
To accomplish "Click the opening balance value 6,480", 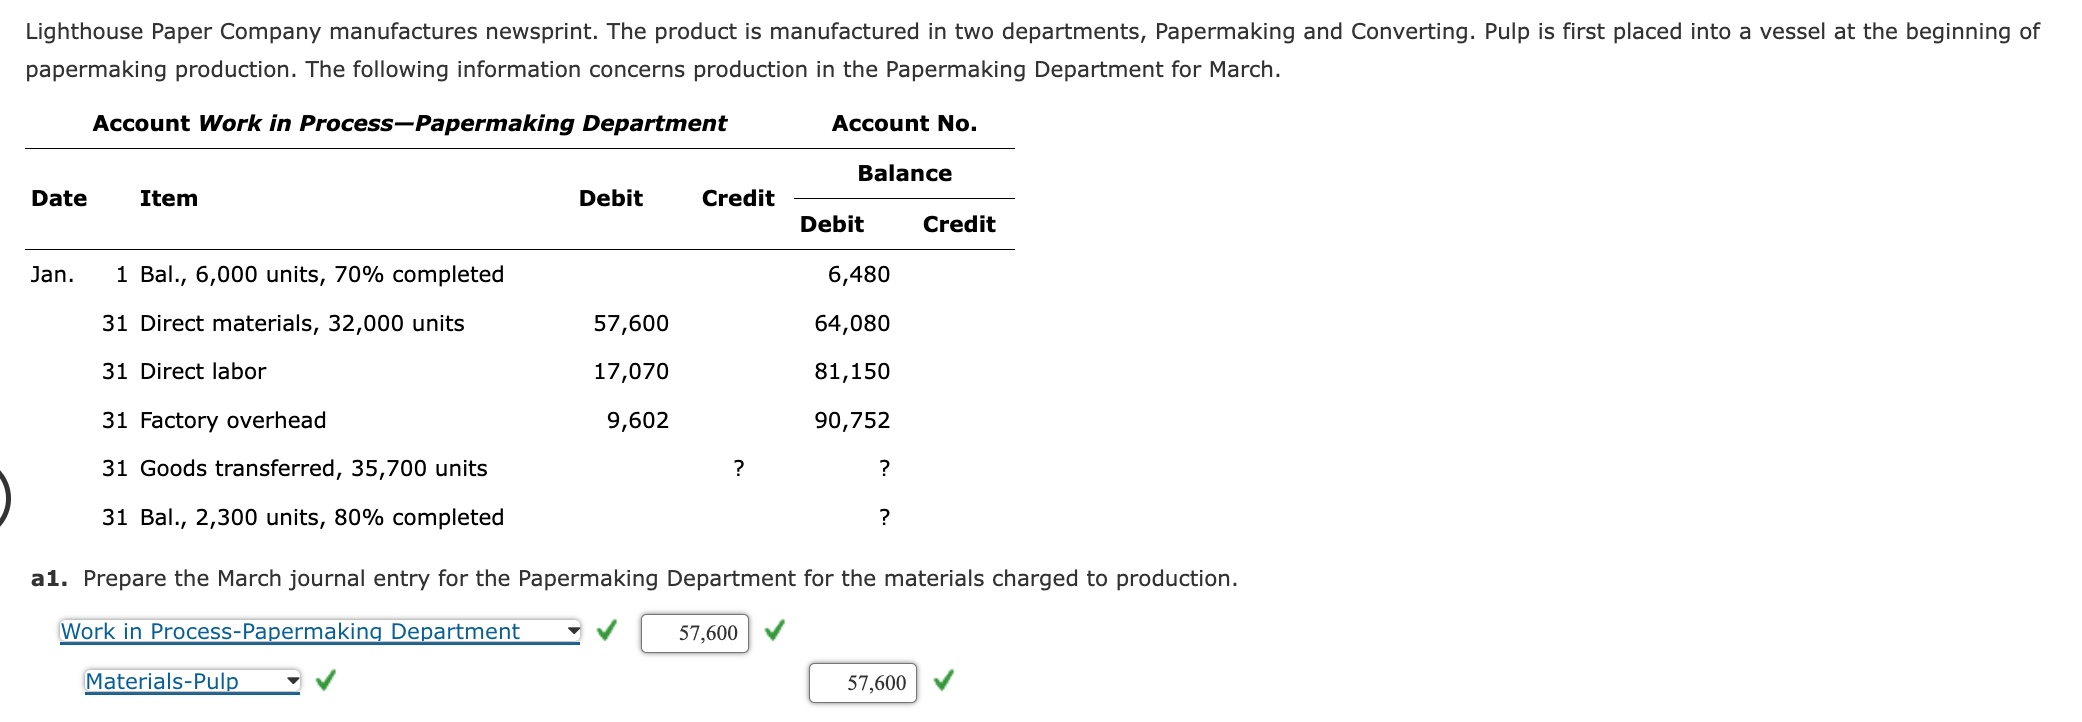I will tap(858, 275).
